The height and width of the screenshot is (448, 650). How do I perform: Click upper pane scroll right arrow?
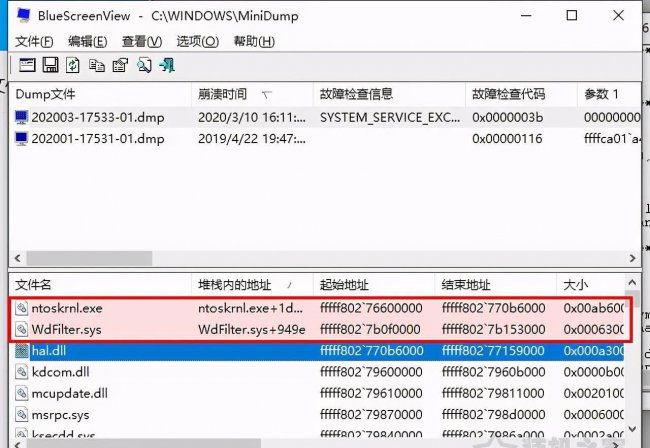point(632,258)
